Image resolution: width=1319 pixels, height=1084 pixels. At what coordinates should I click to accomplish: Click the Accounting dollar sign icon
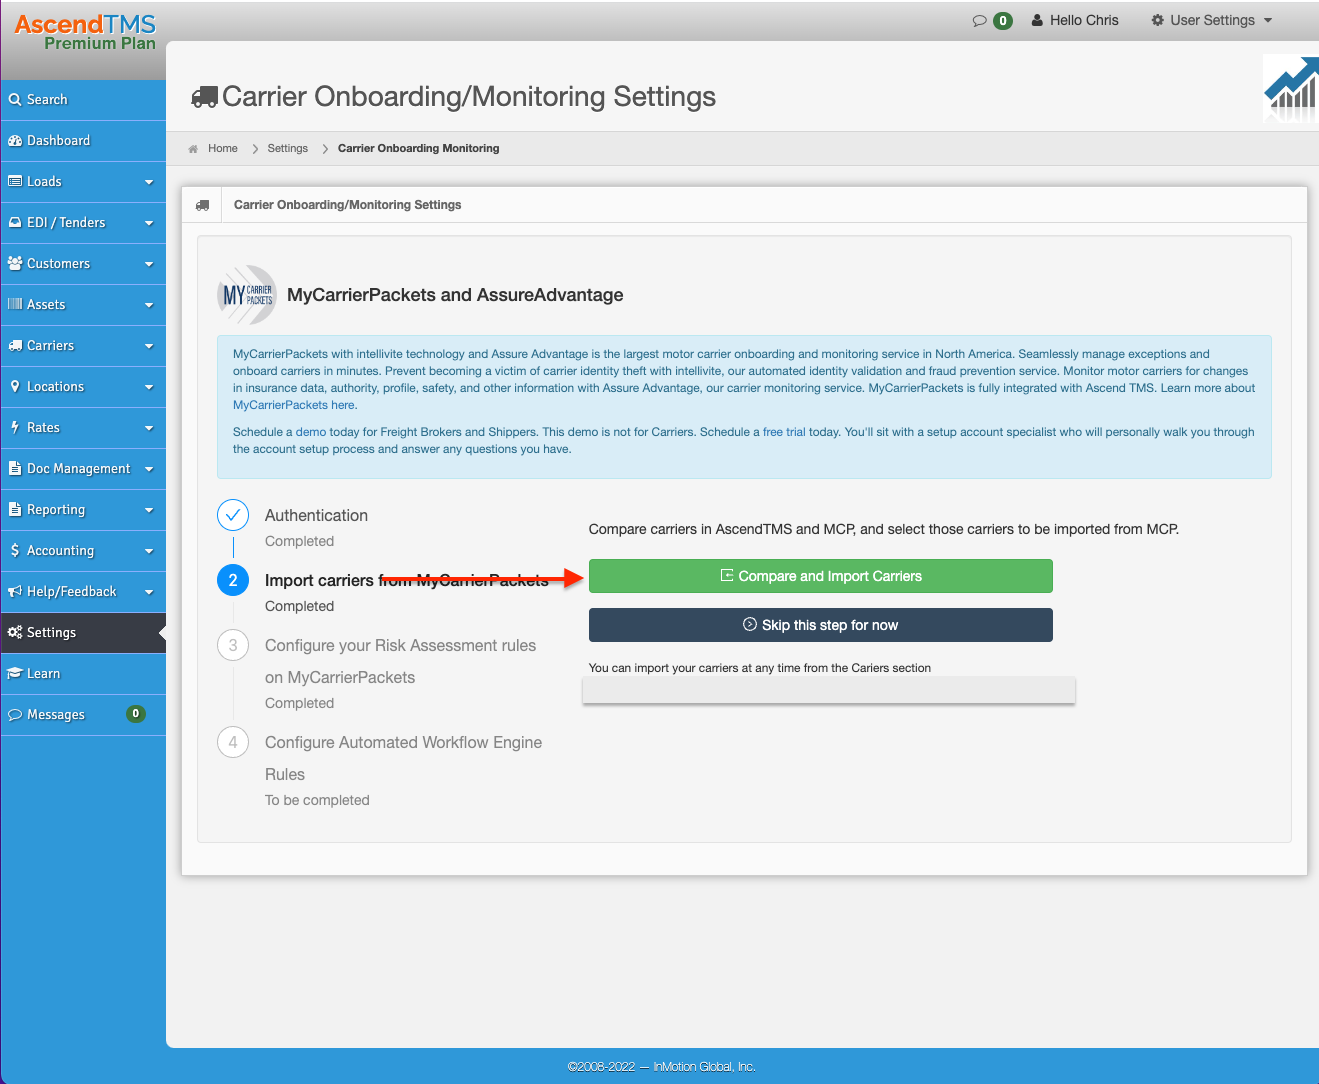coord(15,551)
